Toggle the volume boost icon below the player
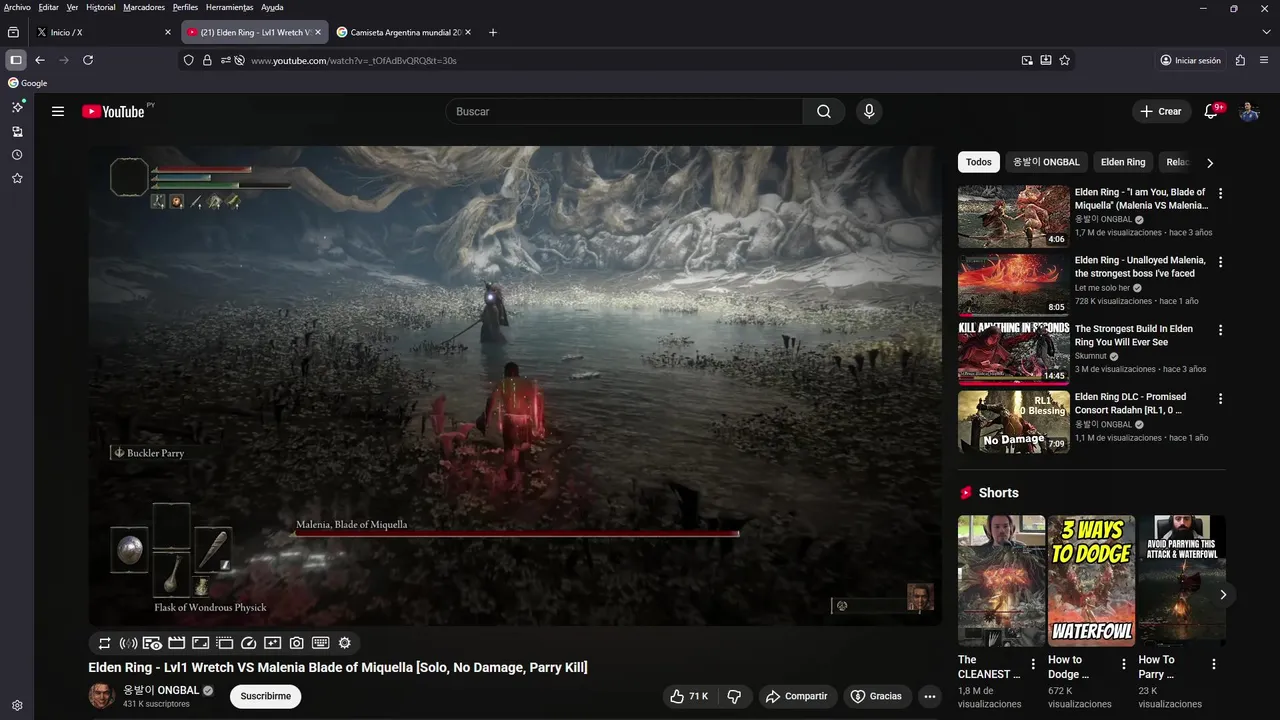 tap(128, 643)
